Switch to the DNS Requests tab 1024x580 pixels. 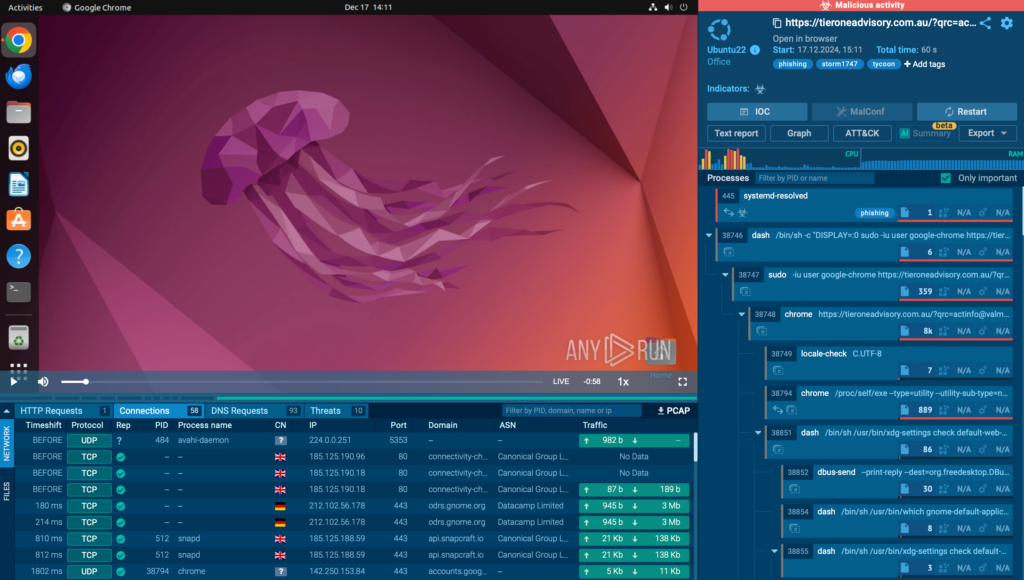coord(239,411)
